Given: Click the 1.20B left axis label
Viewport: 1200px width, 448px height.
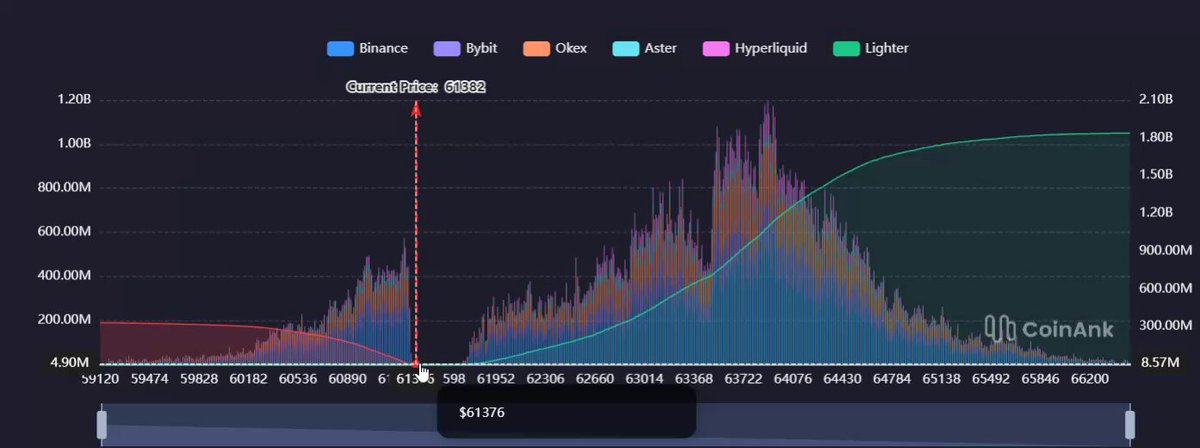Looking at the screenshot, I should click(73, 99).
